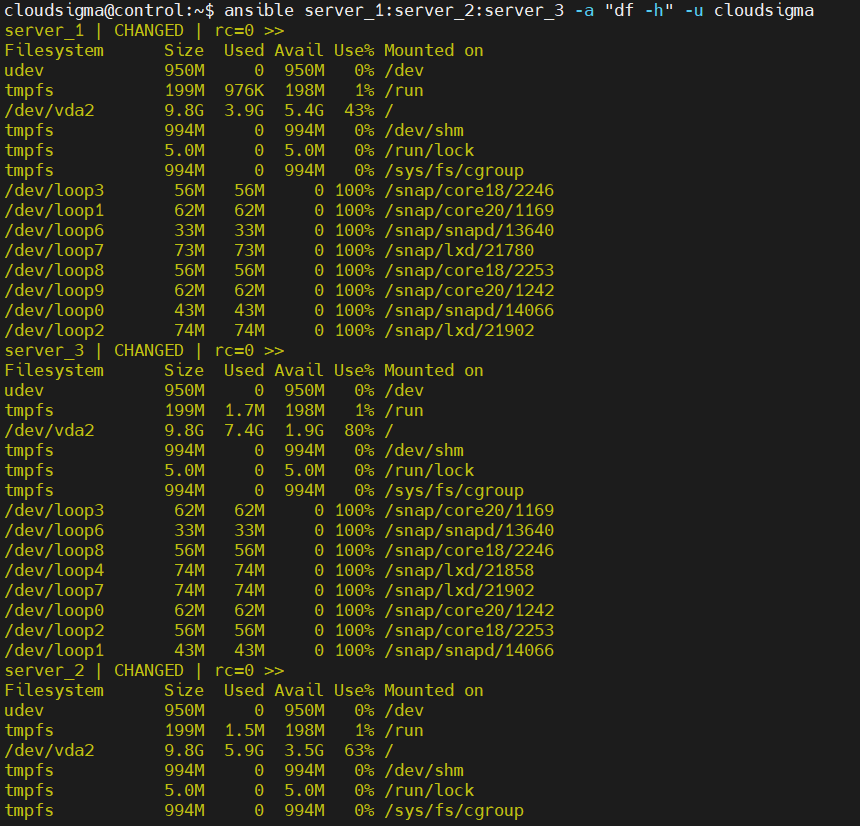Click /dev/loop4 in server_3 output
This screenshot has width=860, height=826.
pos(54,570)
